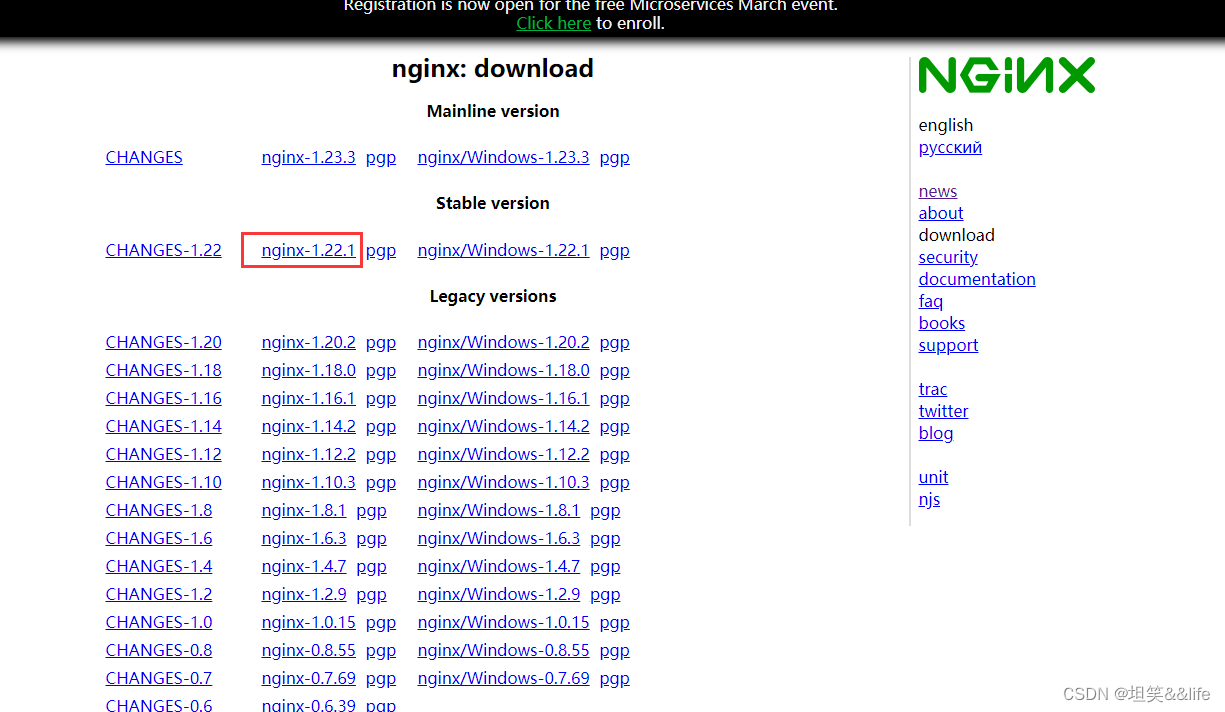Download nginx/Windows-0.8.55
Image resolution: width=1225 pixels, height=712 pixels.
[x=503, y=650]
